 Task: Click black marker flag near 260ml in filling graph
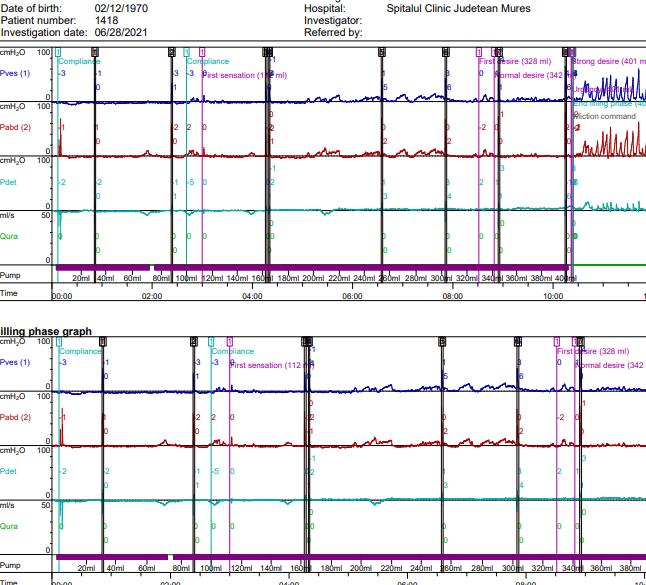tap(442, 341)
